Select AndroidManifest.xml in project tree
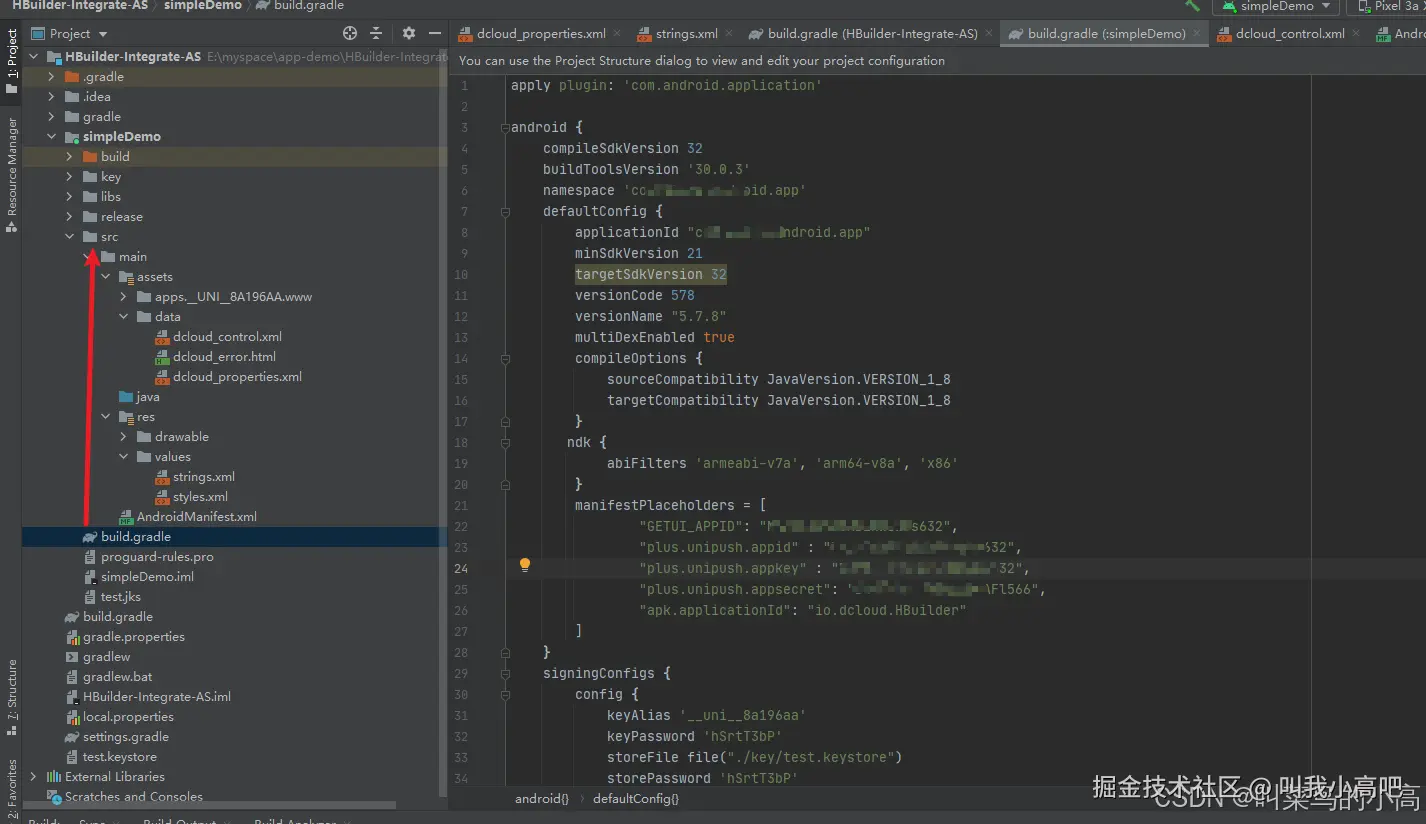 196,517
